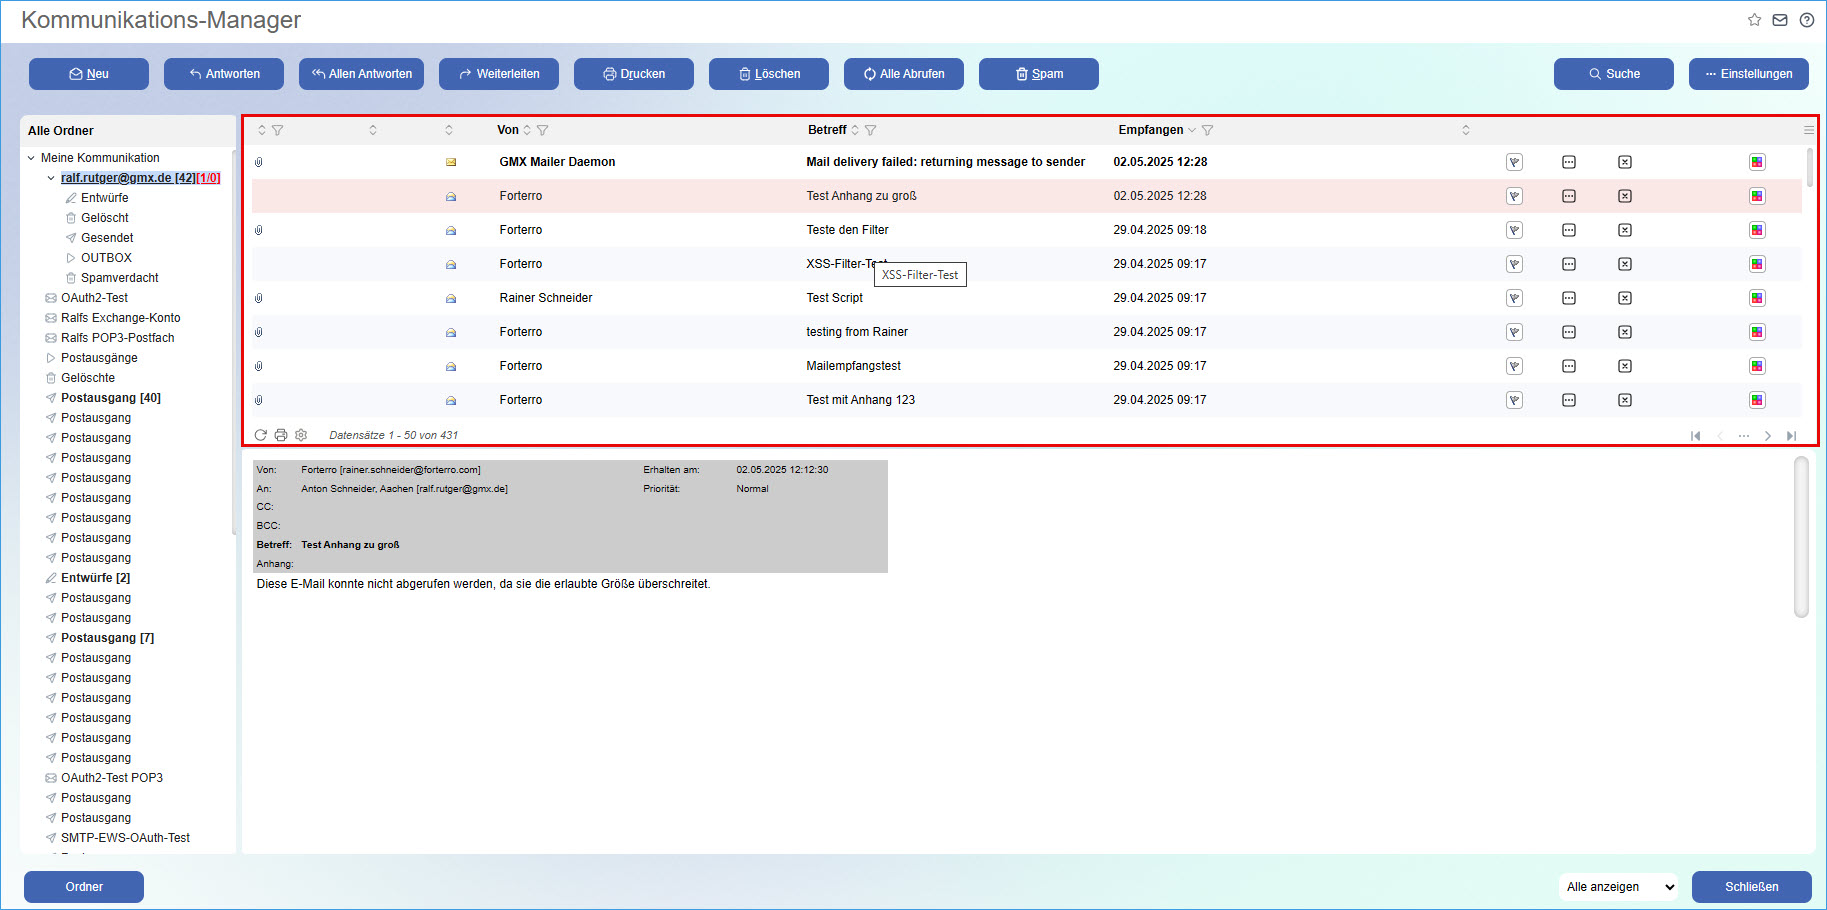Click the envelope message icon next to the top toolbar

coord(1779,19)
